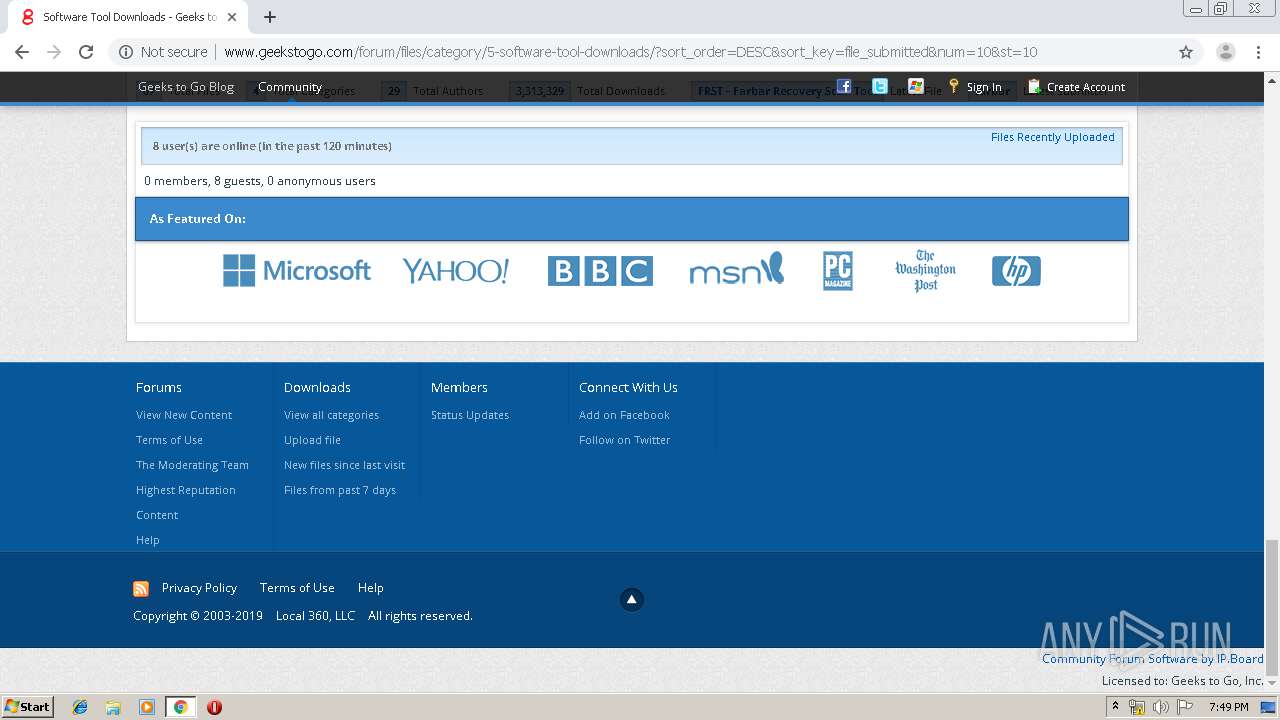Open the Windows Start menu
Screen dimensions: 1280x720
tap(27, 706)
